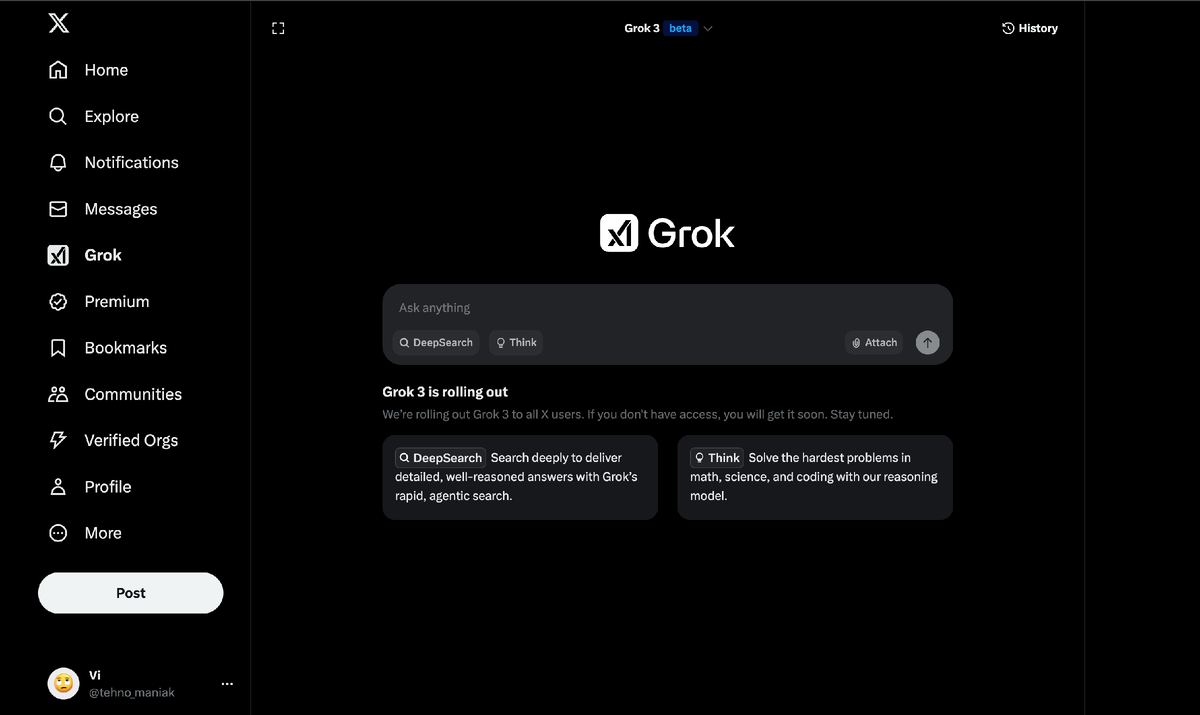Click the account avatar for Vi
1200x715 pixels.
tap(63, 683)
